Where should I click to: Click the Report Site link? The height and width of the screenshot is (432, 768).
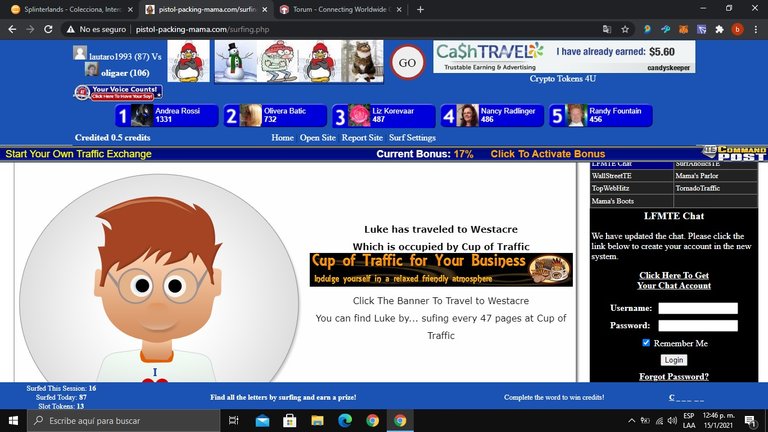coord(362,138)
